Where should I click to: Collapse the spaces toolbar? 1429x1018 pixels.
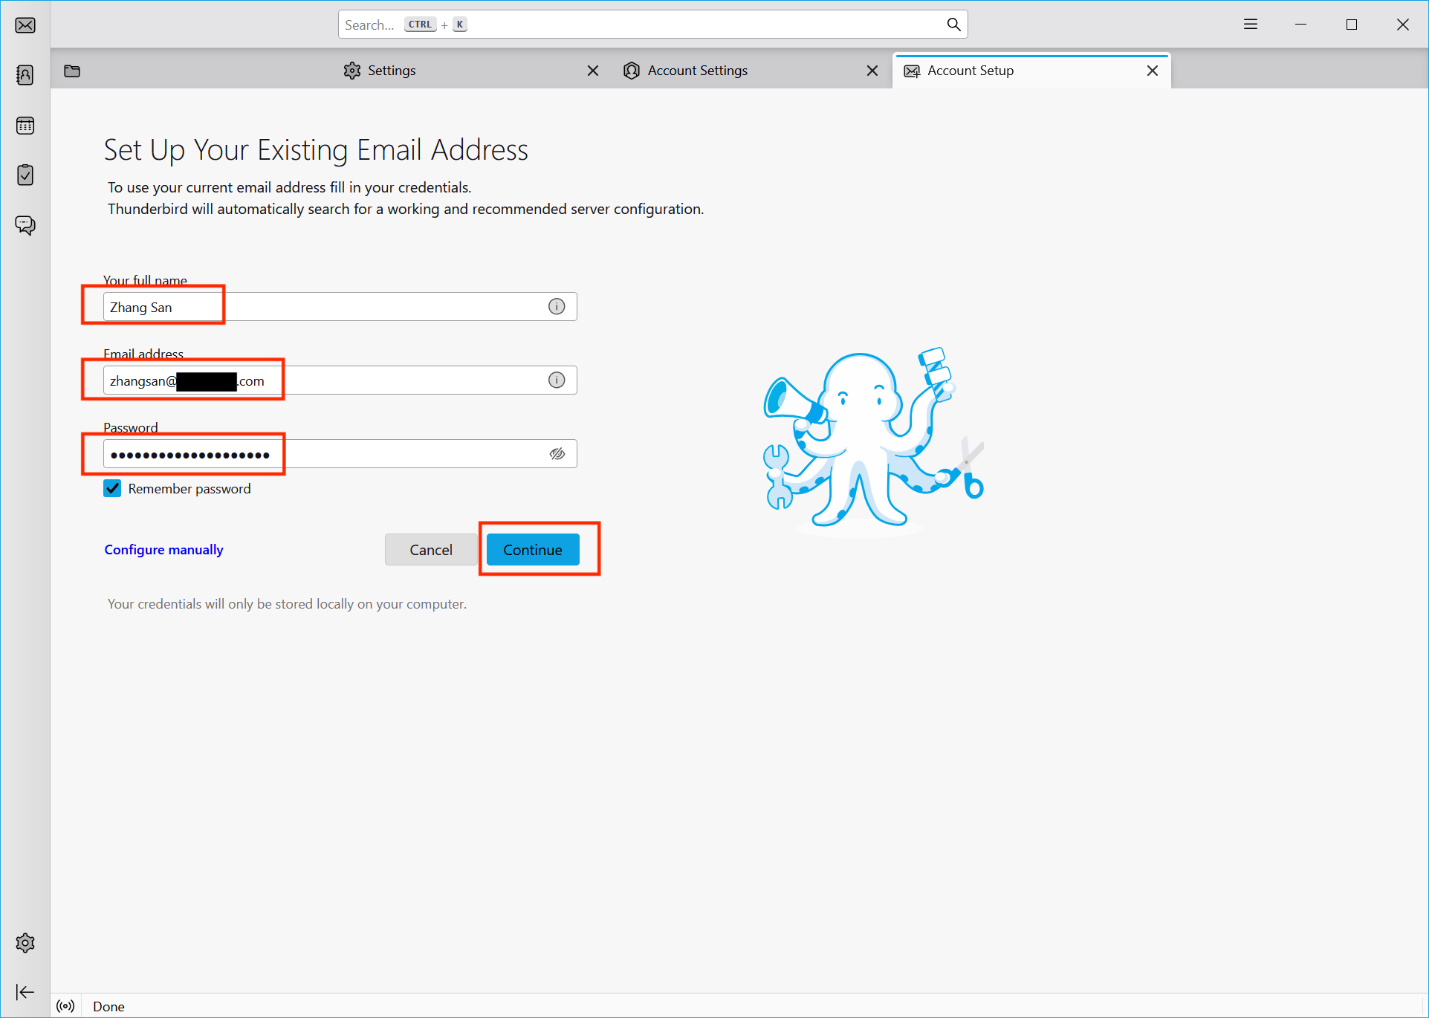tap(25, 992)
